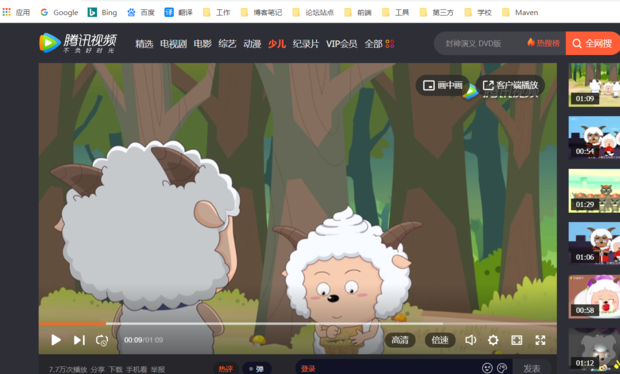Open the Maven bookmarks folder

coord(520,12)
